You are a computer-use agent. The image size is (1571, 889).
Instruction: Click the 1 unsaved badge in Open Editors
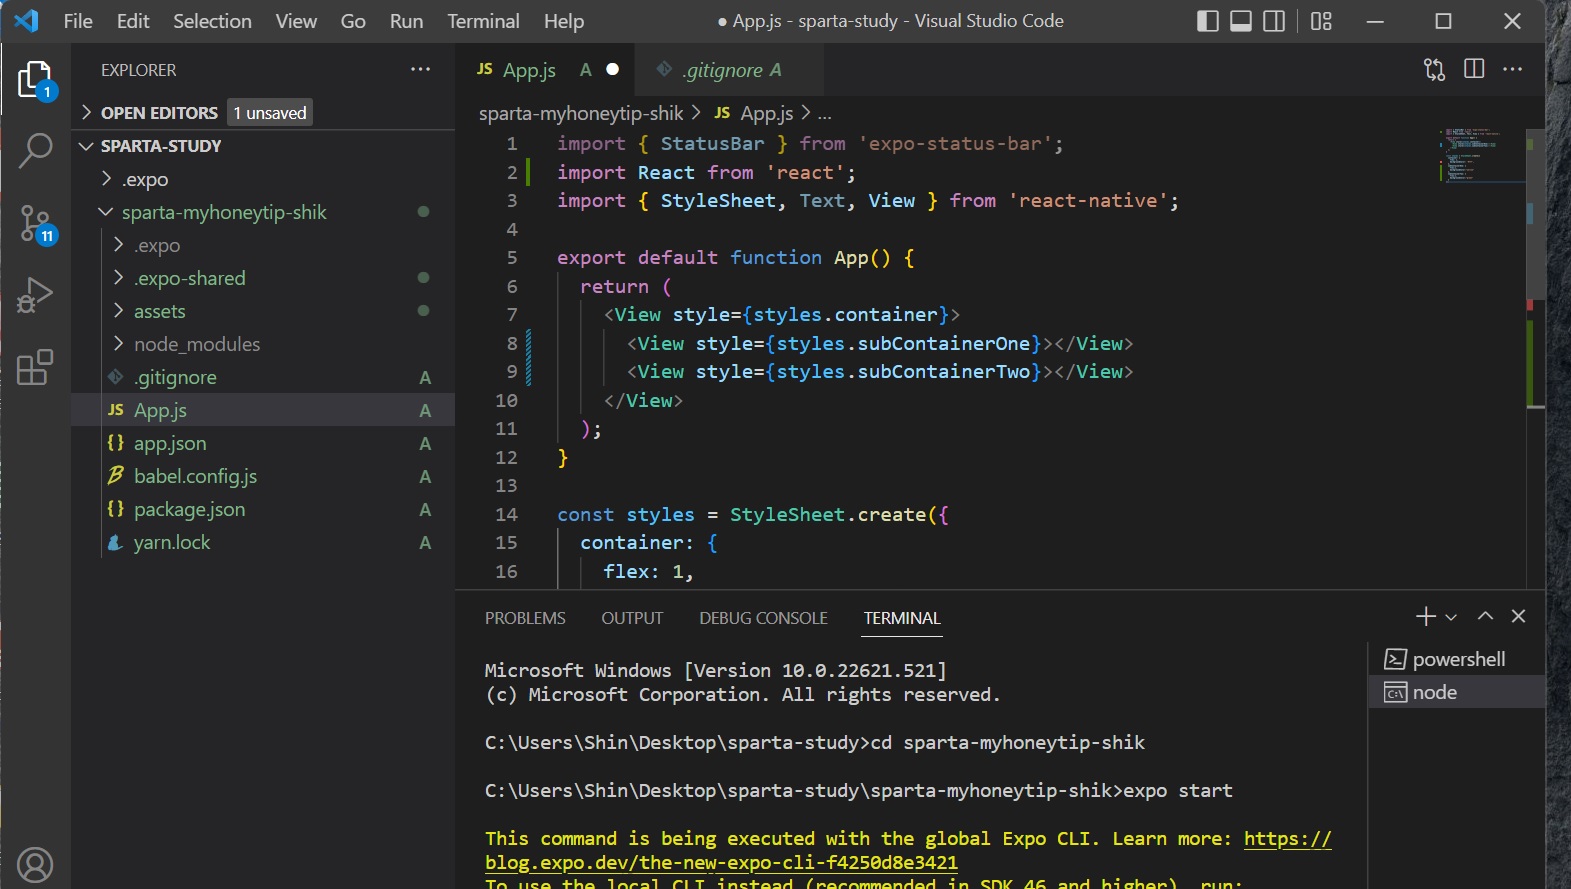tap(270, 113)
